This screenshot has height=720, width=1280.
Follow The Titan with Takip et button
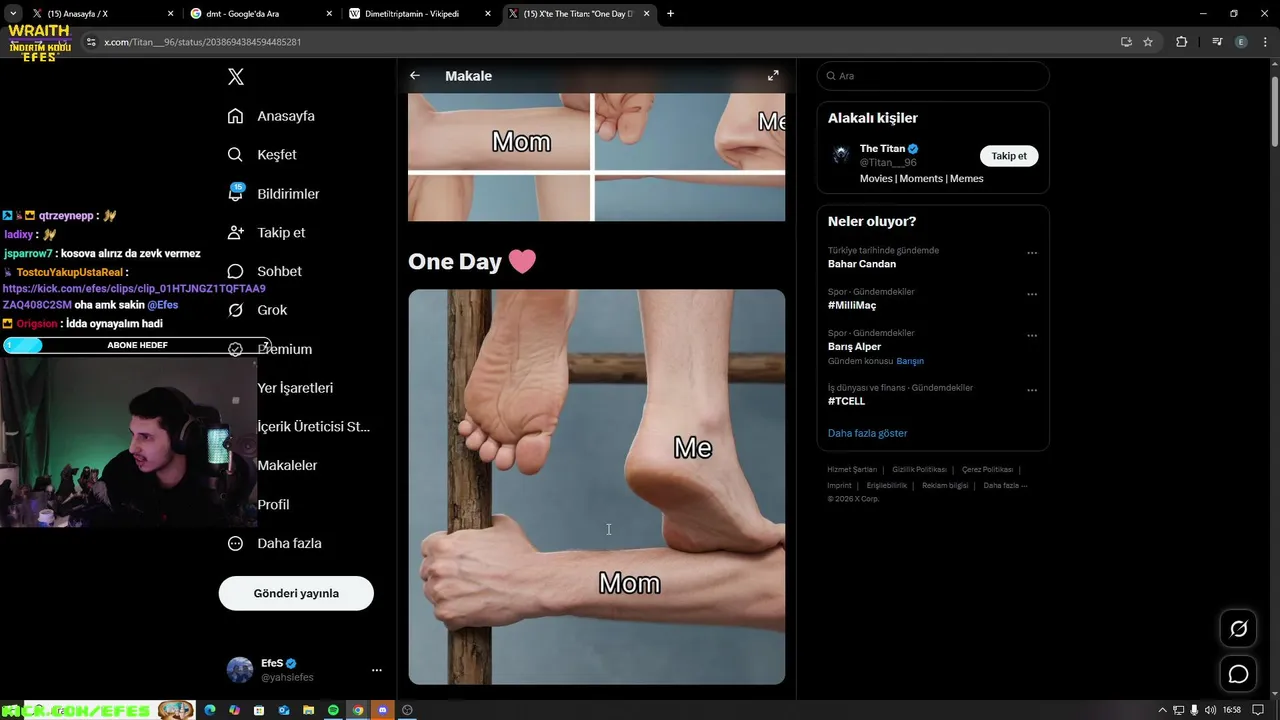[x=1009, y=156]
